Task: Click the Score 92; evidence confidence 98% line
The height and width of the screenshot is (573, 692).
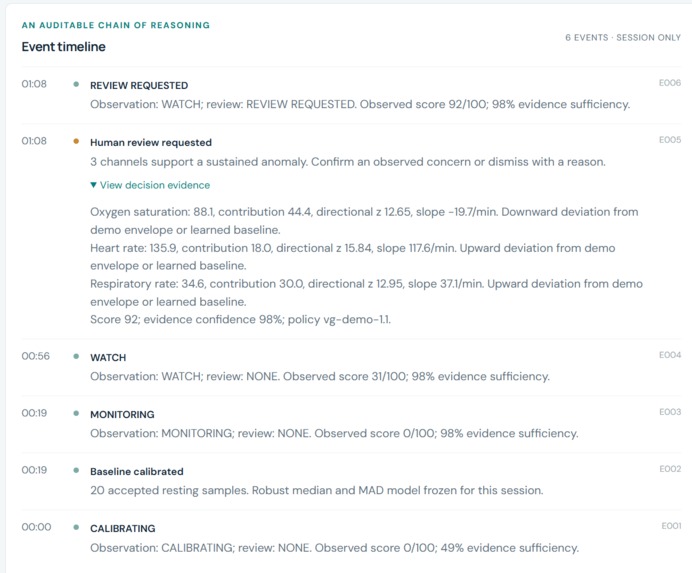Action: pyautogui.click(x=241, y=319)
